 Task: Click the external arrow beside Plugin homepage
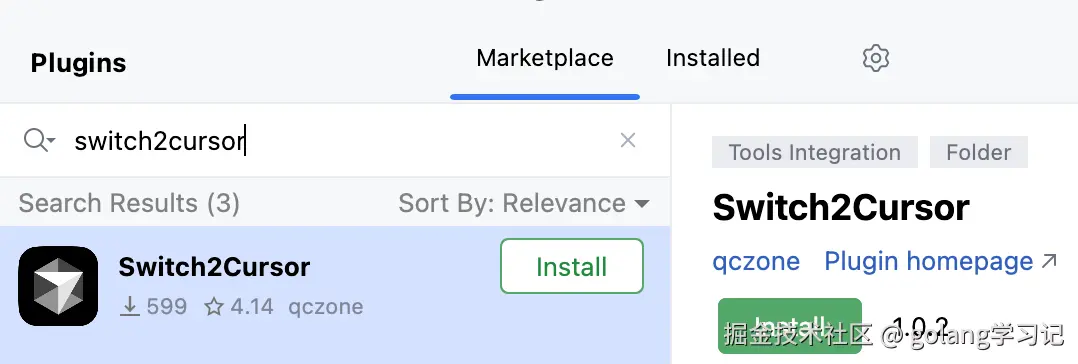click(x=1049, y=261)
